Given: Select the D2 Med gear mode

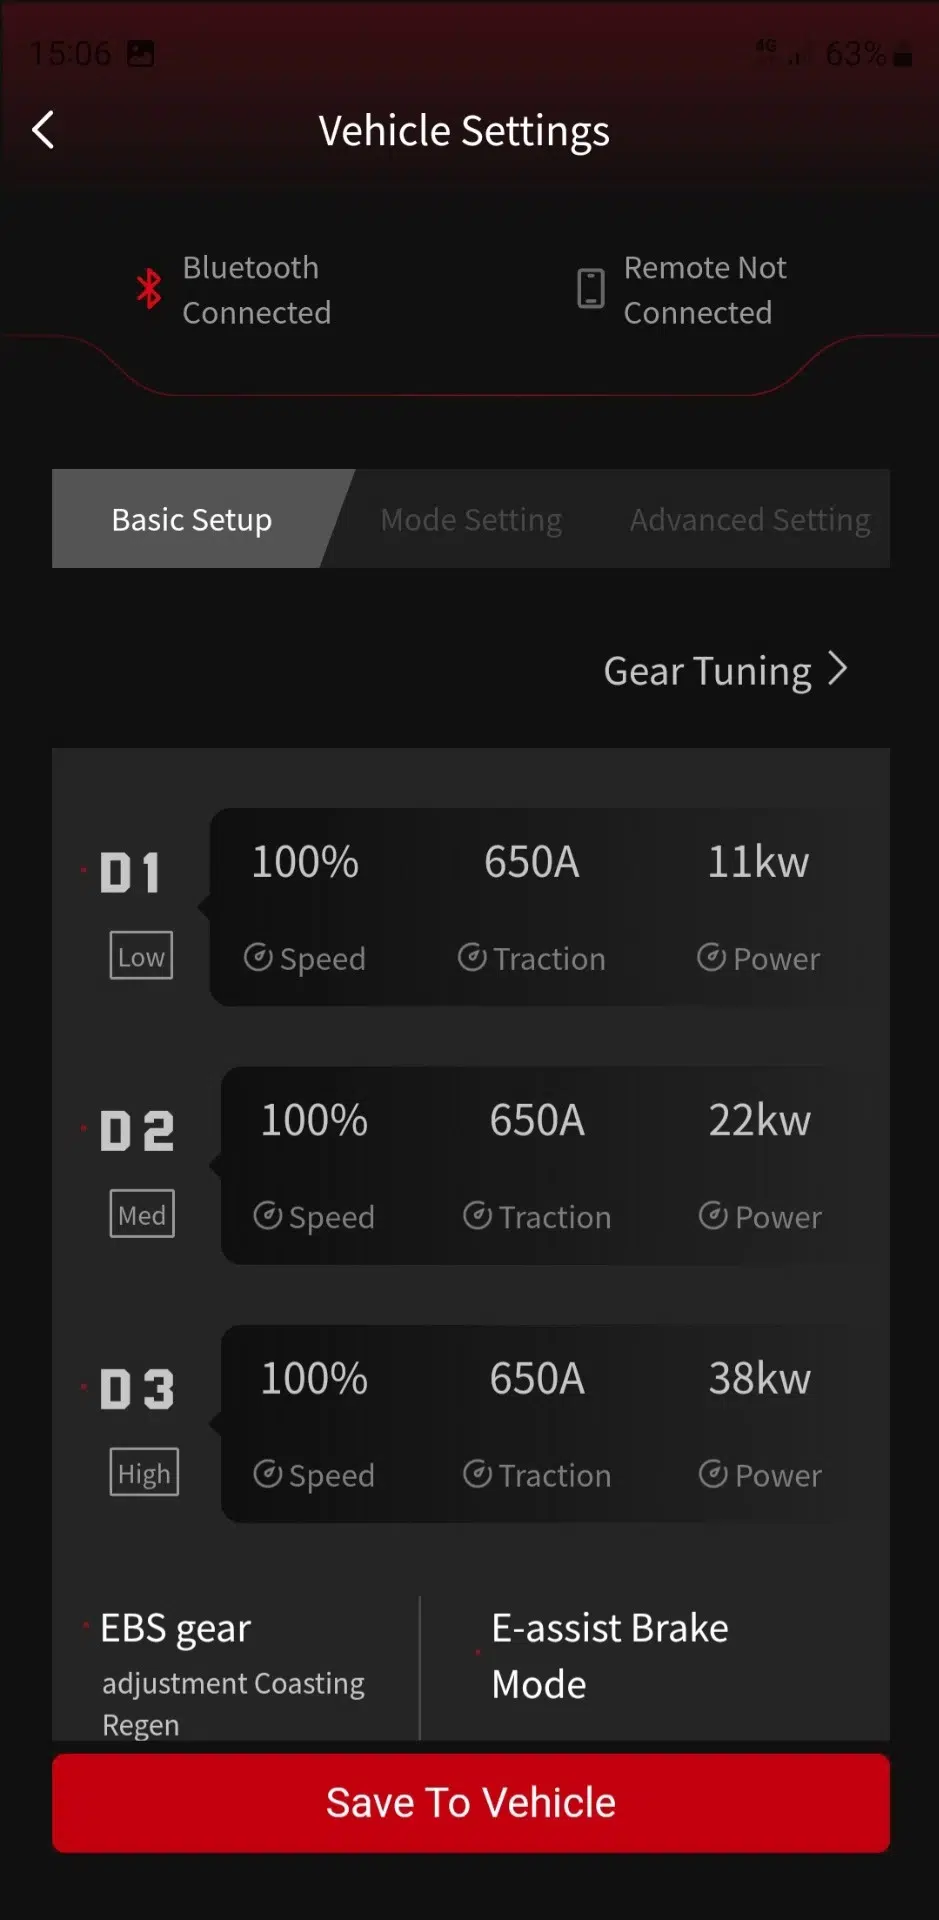Looking at the screenshot, I should pos(142,1214).
